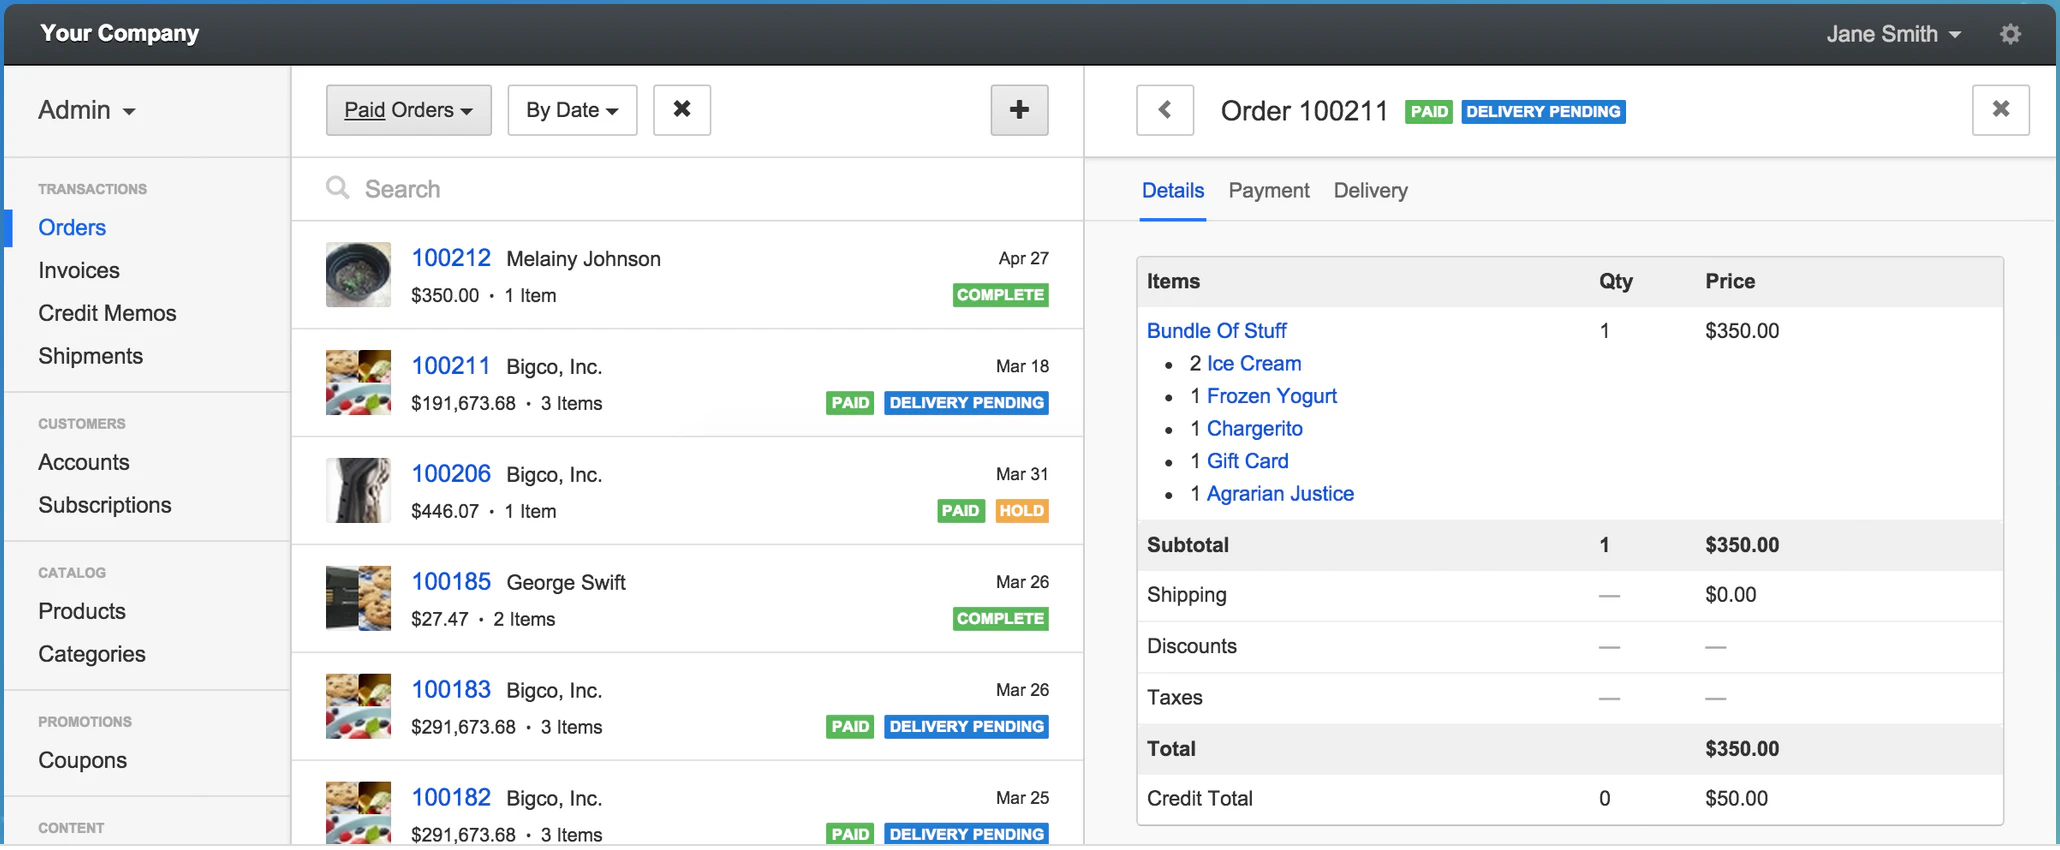Click the search magnifier icon
Viewport: 2060px width, 850px height.
[x=338, y=188]
